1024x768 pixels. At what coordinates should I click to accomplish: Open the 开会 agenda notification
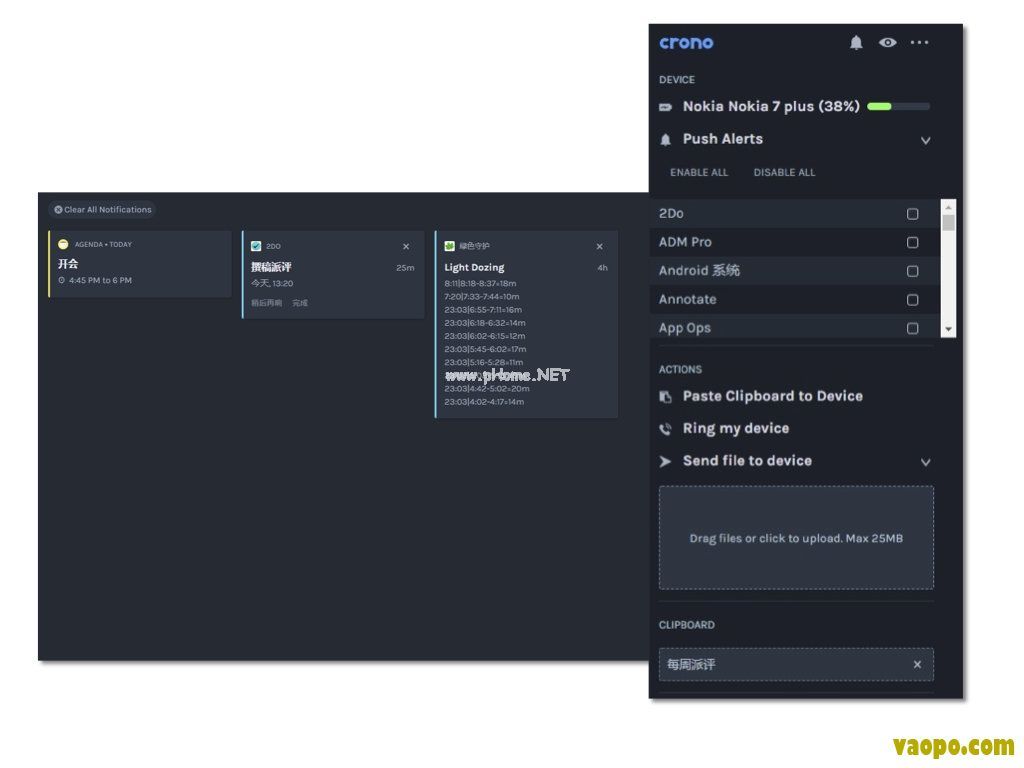tap(140, 264)
